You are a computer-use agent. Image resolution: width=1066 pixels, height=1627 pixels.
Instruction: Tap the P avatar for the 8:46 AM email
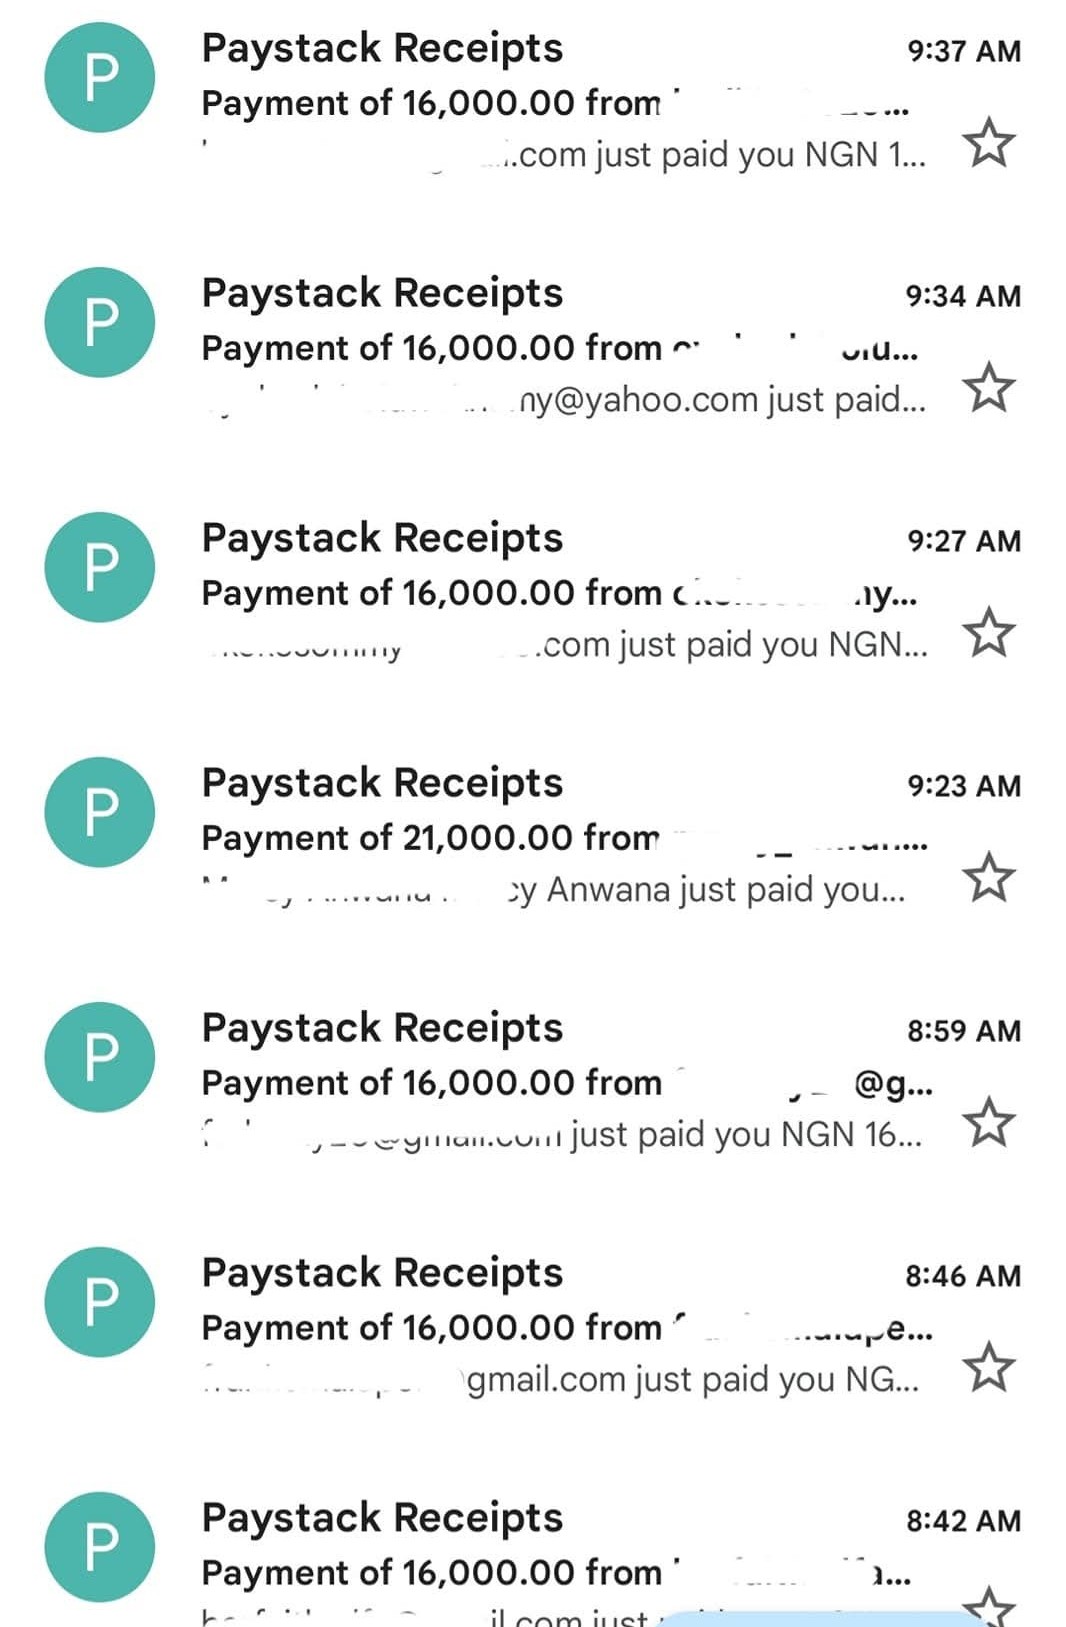(100, 1302)
